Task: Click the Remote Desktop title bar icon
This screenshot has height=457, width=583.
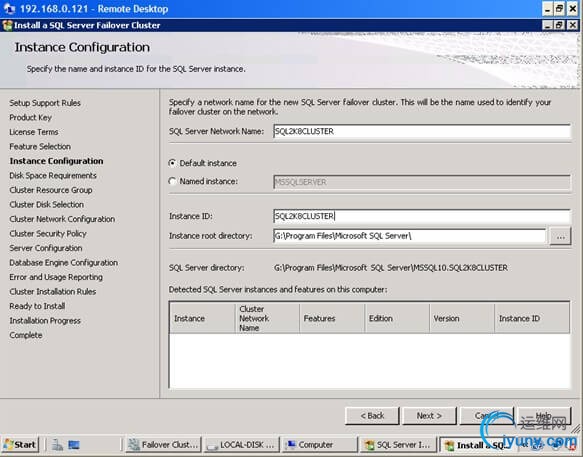Action: tap(9, 9)
